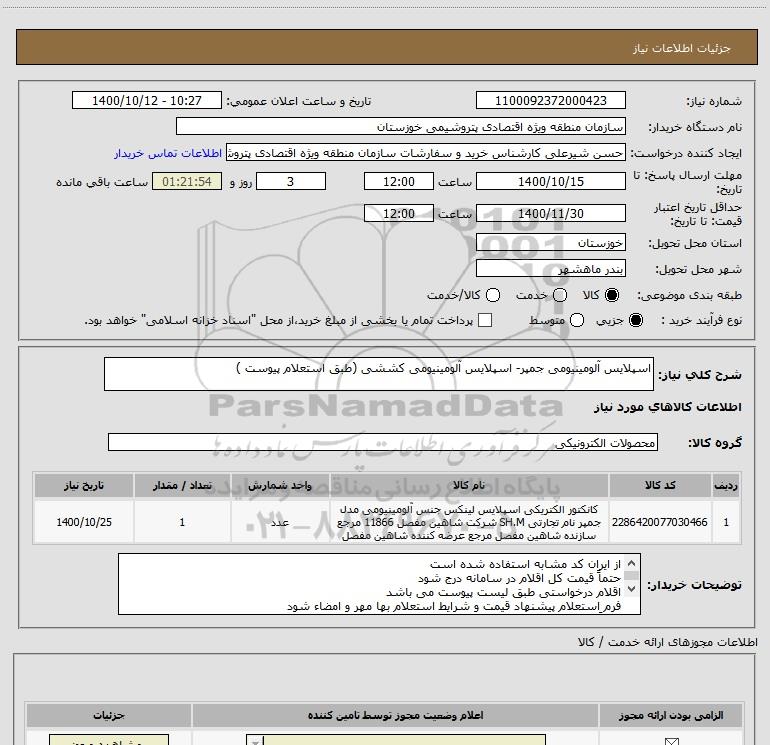Click the product code 2286420077030466 cell
Screen dimensions: 770x745
pyautogui.click(x=660, y=522)
